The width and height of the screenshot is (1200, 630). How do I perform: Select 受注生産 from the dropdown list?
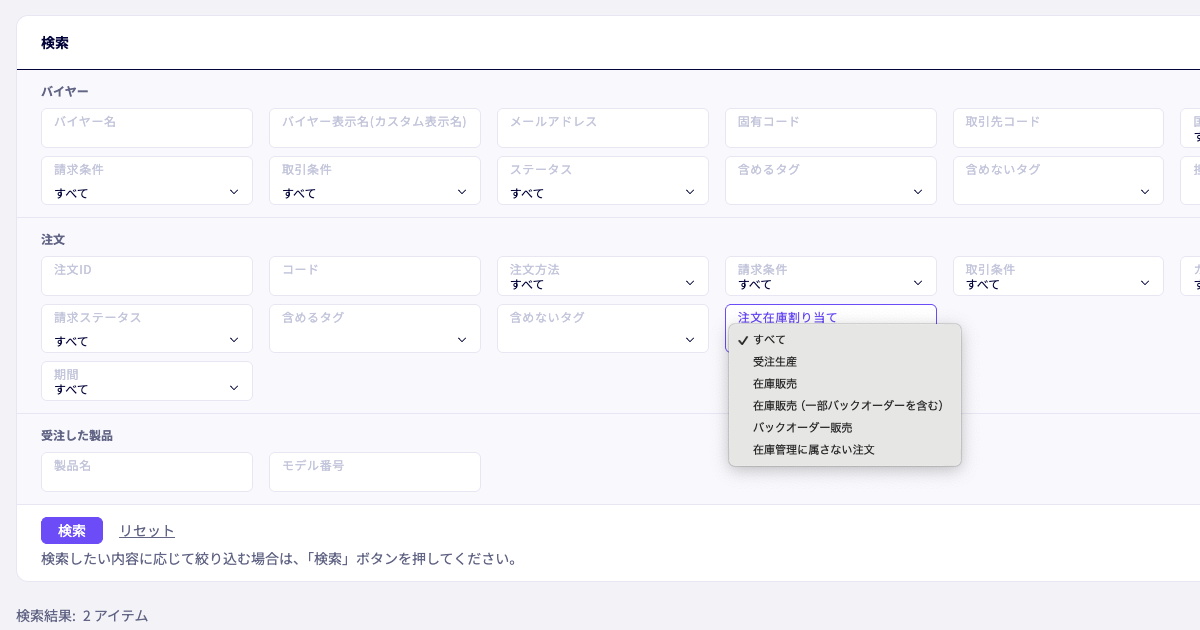click(x=775, y=362)
